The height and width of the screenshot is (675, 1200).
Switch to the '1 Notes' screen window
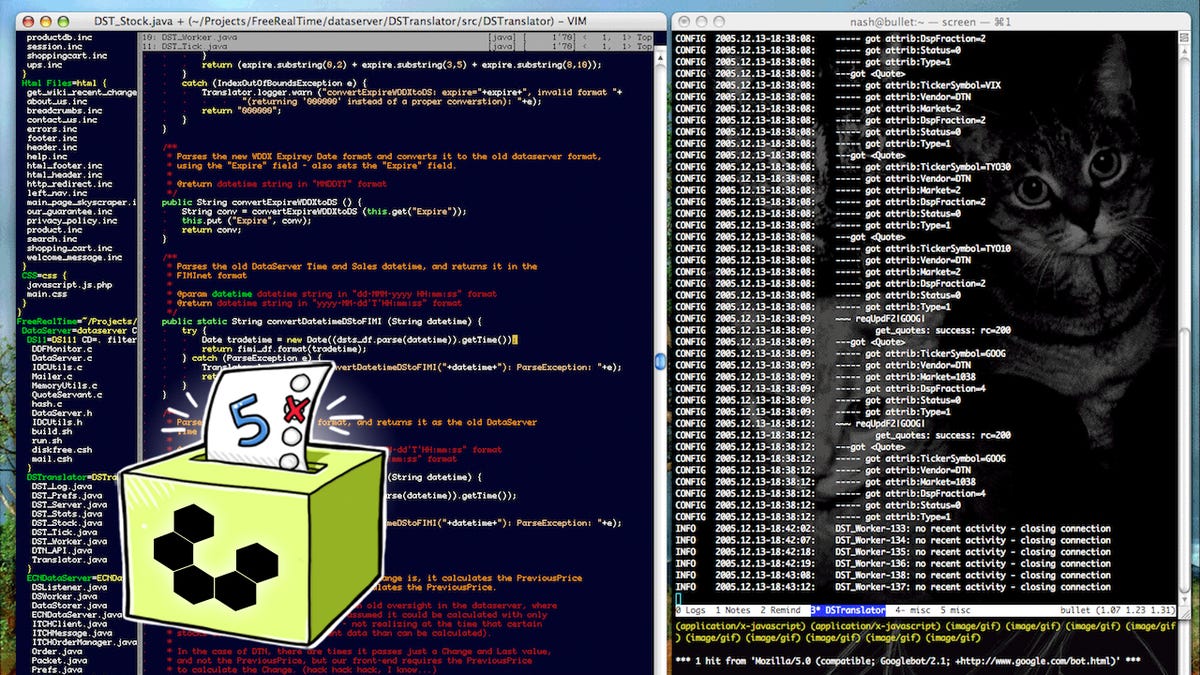tap(734, 610)
